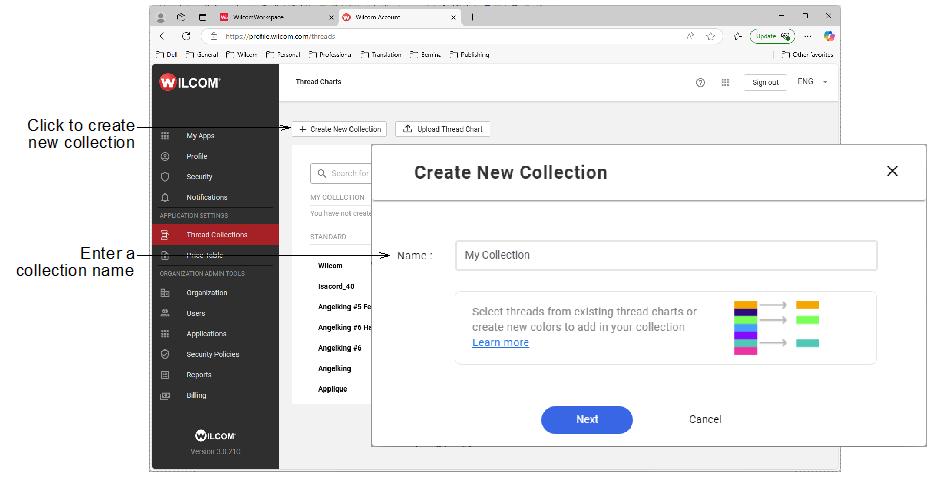Open the apps grid icon in header
Image resolution: width=932 pixels, height=478 pixels.
point(725,83)
